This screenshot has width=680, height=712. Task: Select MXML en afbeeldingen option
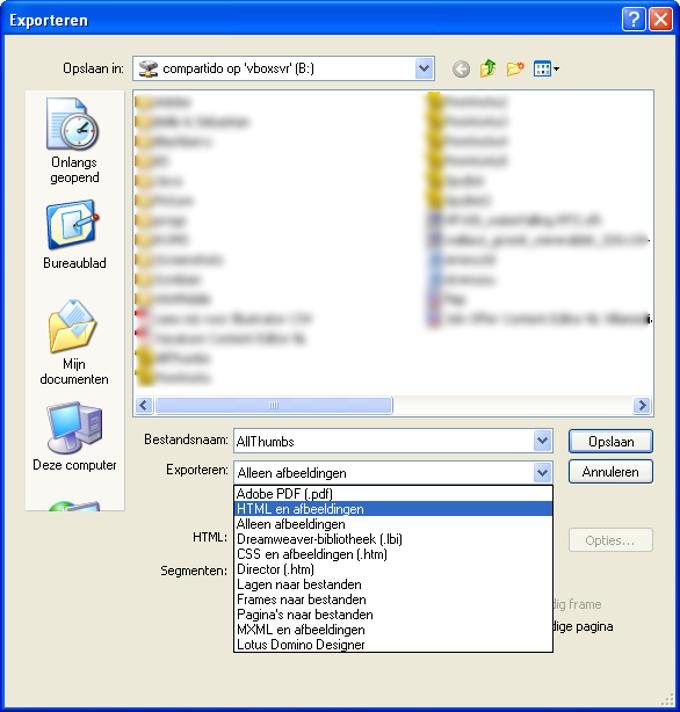[393, 629]
